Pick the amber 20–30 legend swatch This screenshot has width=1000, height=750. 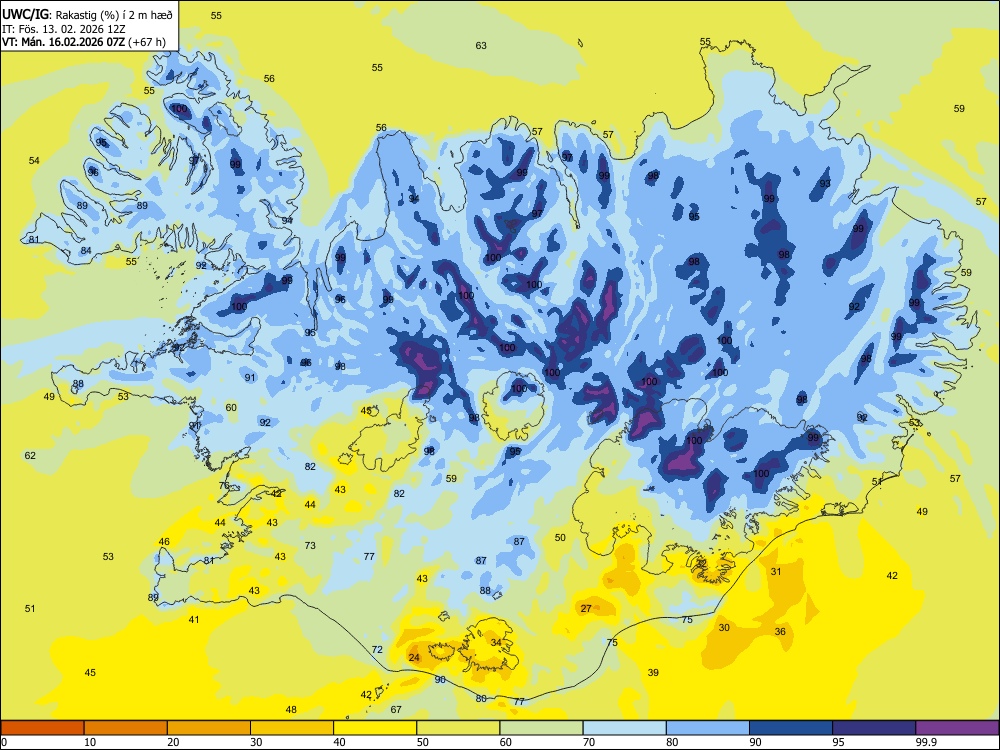tap(209, 728)
